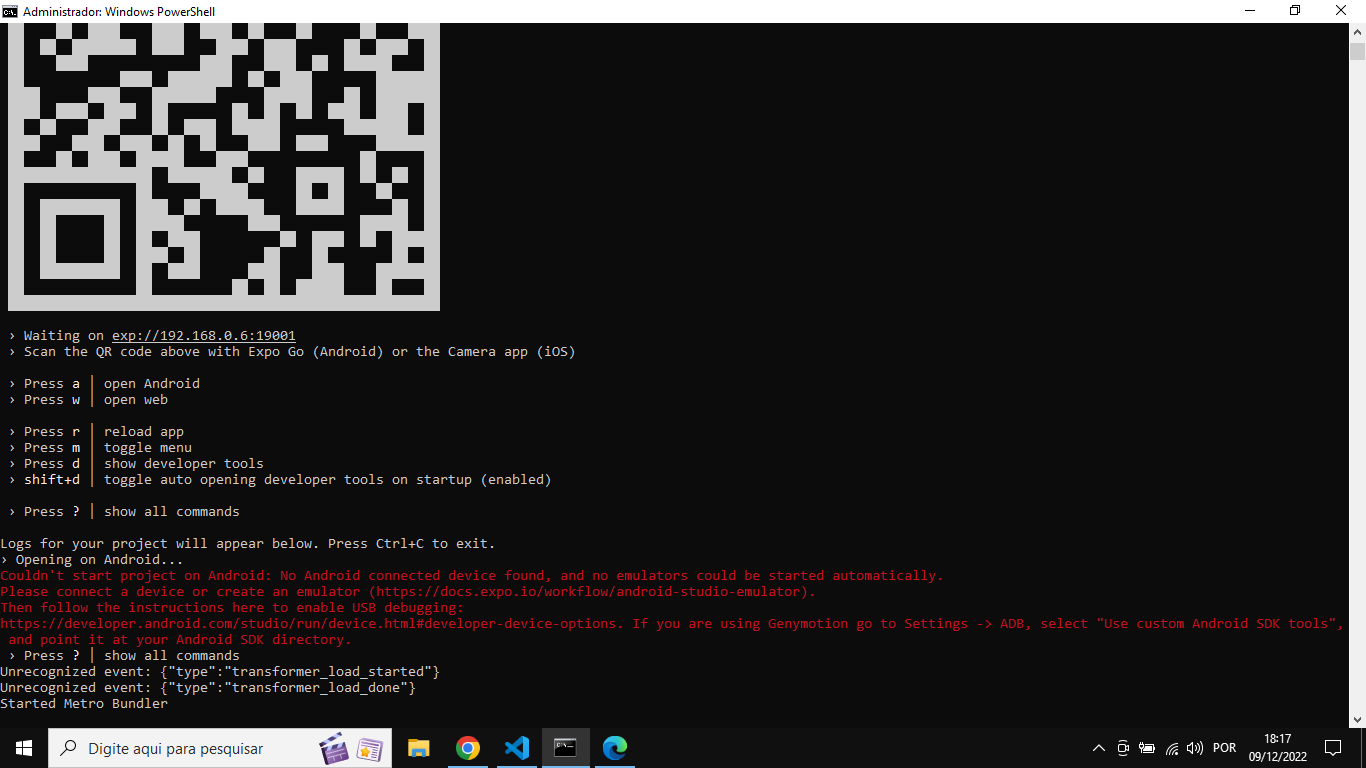Click the terminal scrollbar down arrow
Viewport: 1366px width, 768px height.
pyautogui.click(x=1357, y=719)
